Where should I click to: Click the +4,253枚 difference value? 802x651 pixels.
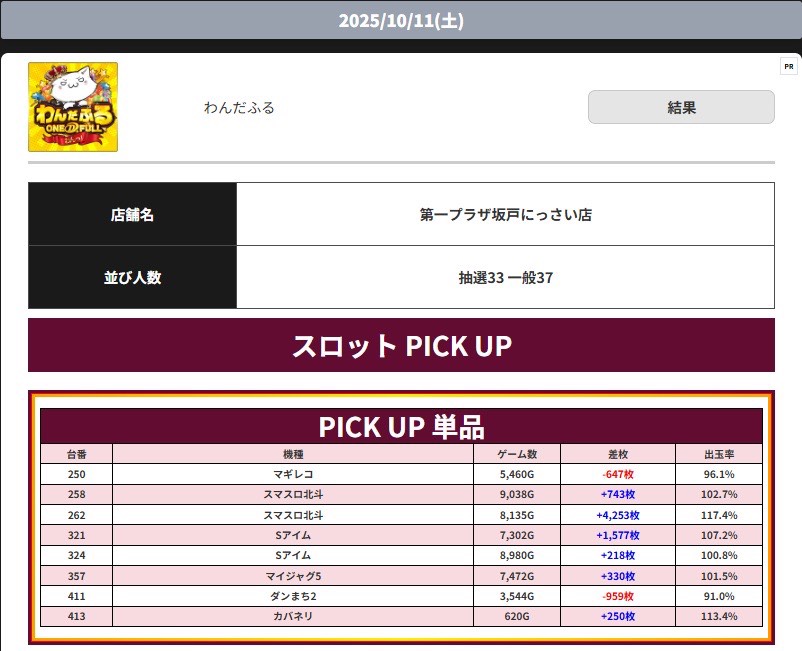(618, 515)
